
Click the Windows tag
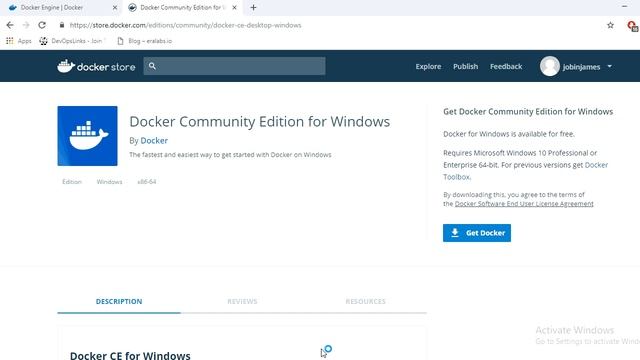point(109,182)
